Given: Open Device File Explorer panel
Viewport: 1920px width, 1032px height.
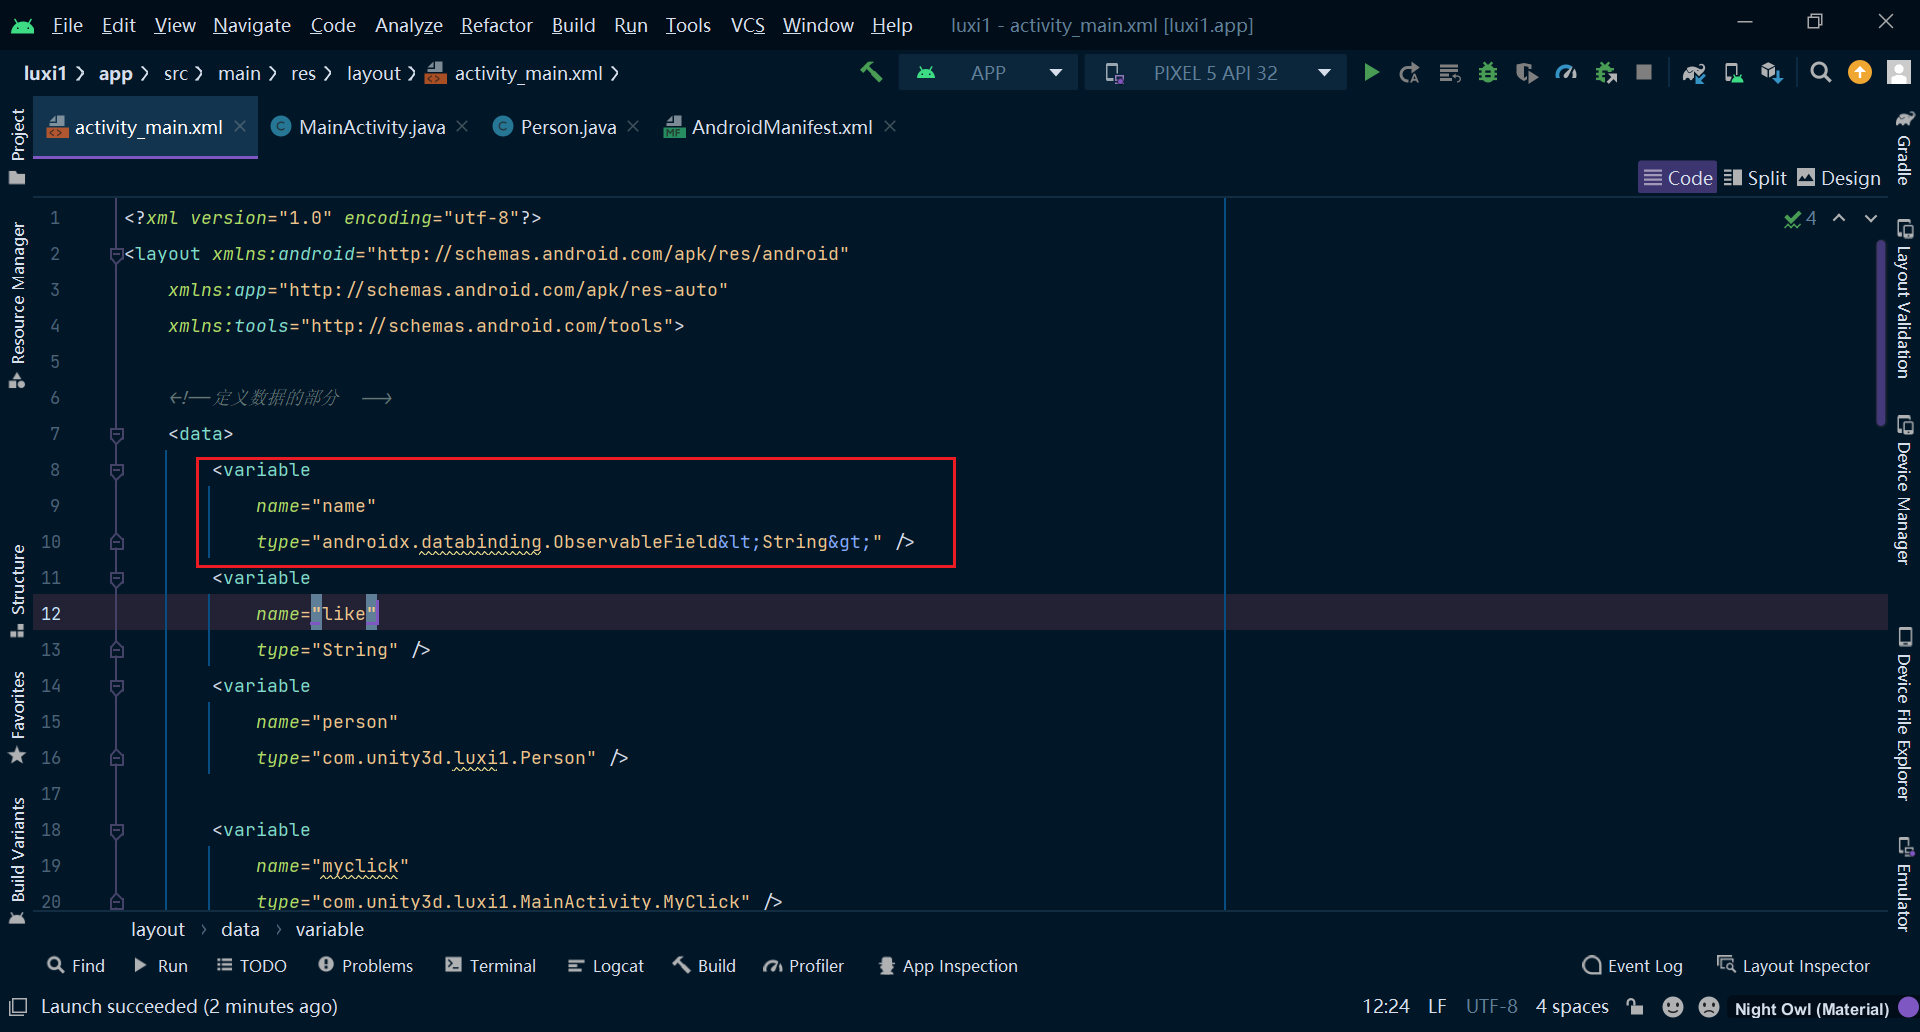Looking at the screenshot, I should coord(1904,714).
